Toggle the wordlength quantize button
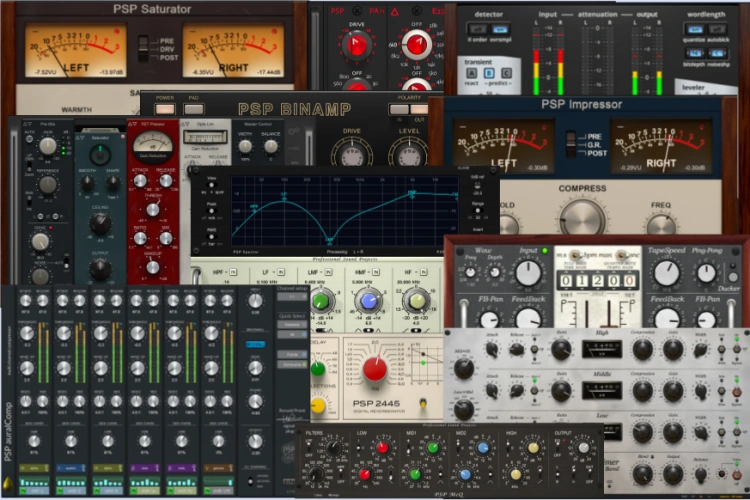This screenshot has width=750, height=500. (x=695, y=30)
